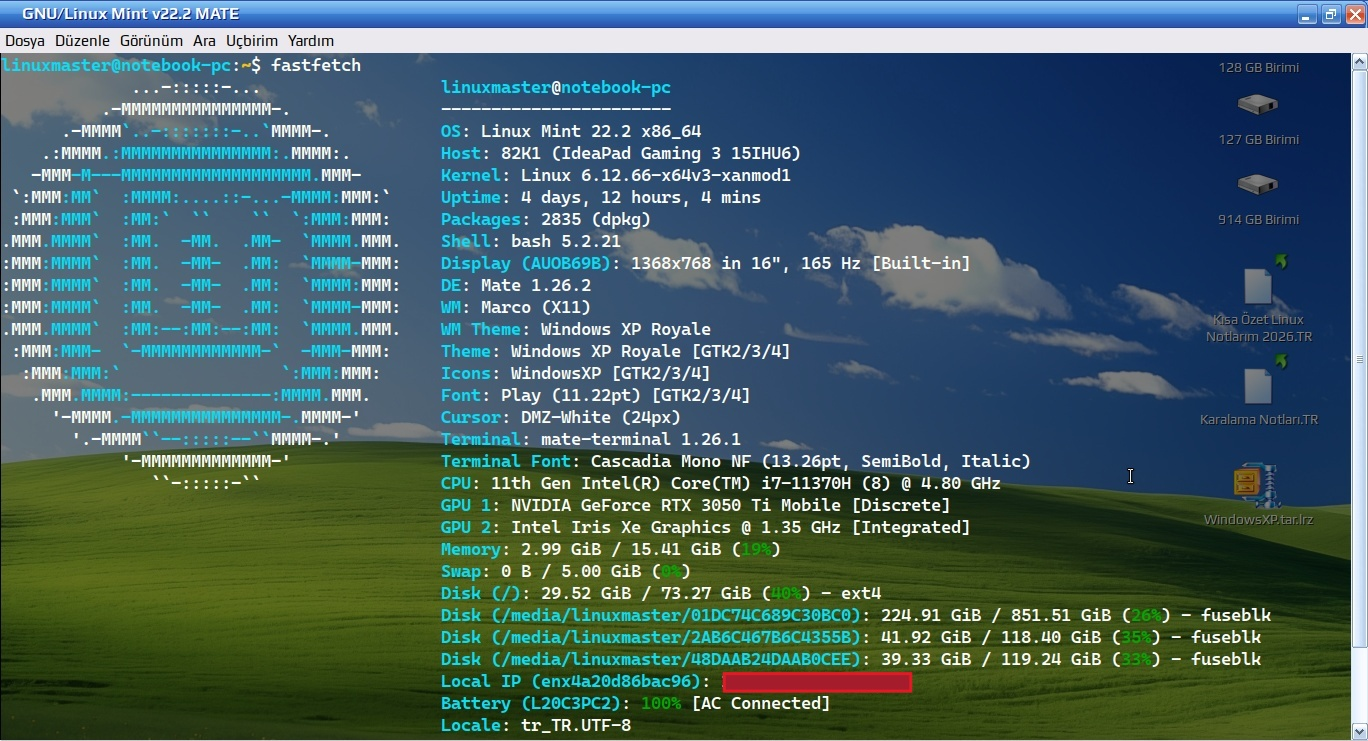Click the linuxmaster@notebook-pc header above the dashed line

(x=556, y=87)
